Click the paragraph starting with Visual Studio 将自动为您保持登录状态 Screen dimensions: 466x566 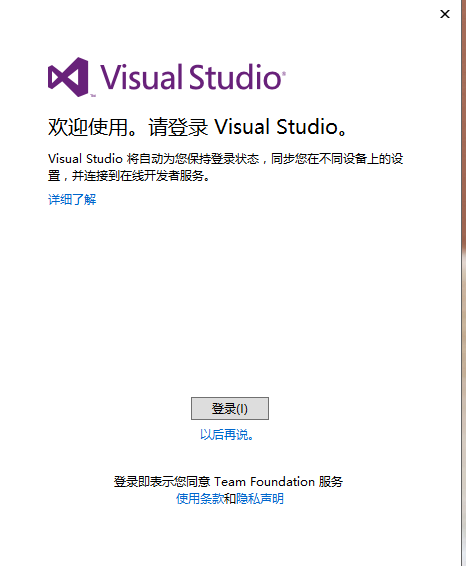tap(226, 167)
